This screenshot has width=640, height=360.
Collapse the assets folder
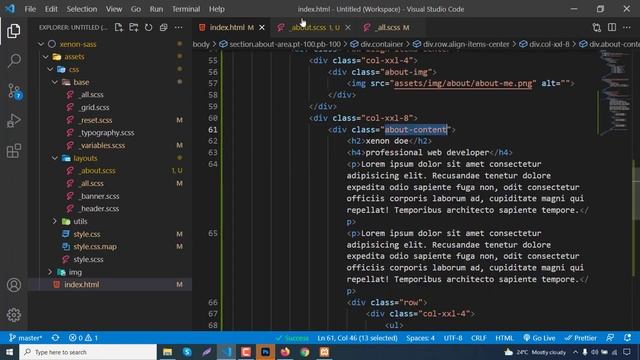pos(46,56)
